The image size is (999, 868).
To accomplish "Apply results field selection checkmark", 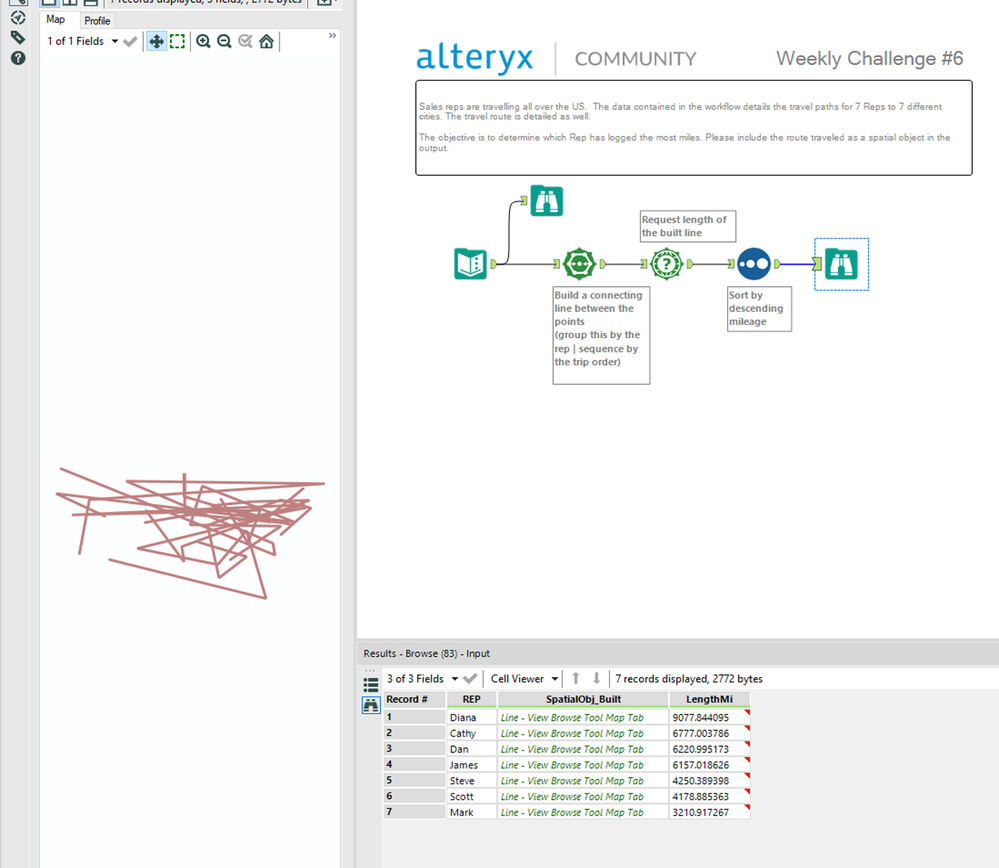I will point(470,679).
